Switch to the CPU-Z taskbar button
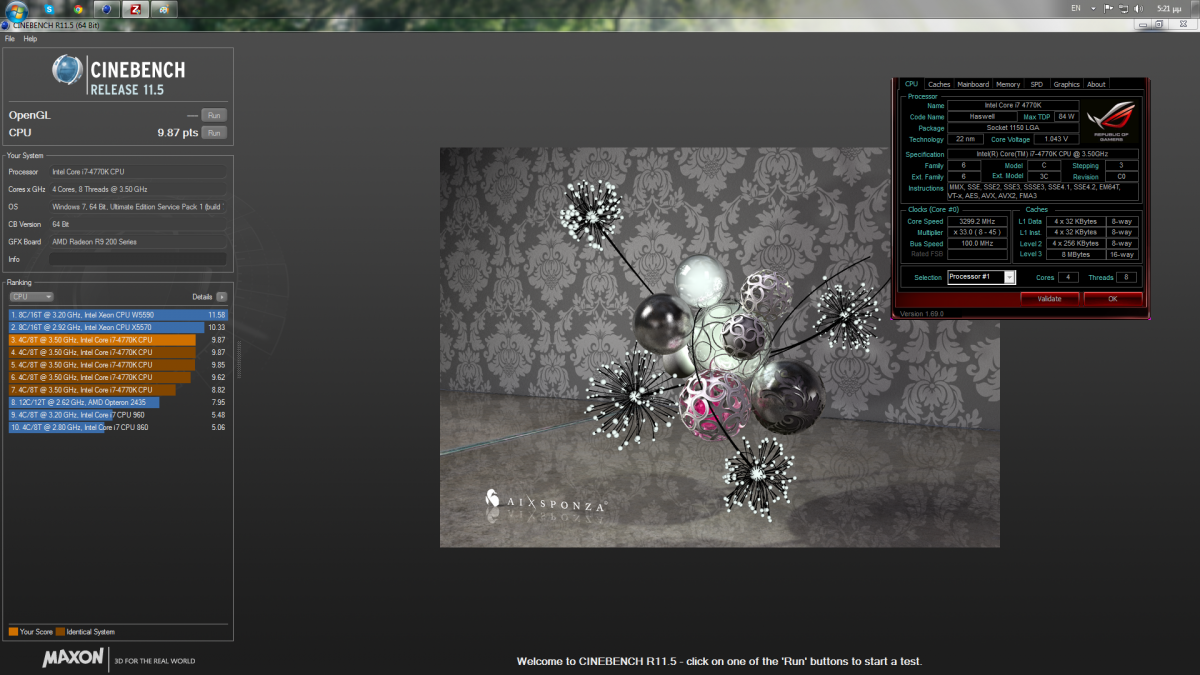 click(136, 9)
